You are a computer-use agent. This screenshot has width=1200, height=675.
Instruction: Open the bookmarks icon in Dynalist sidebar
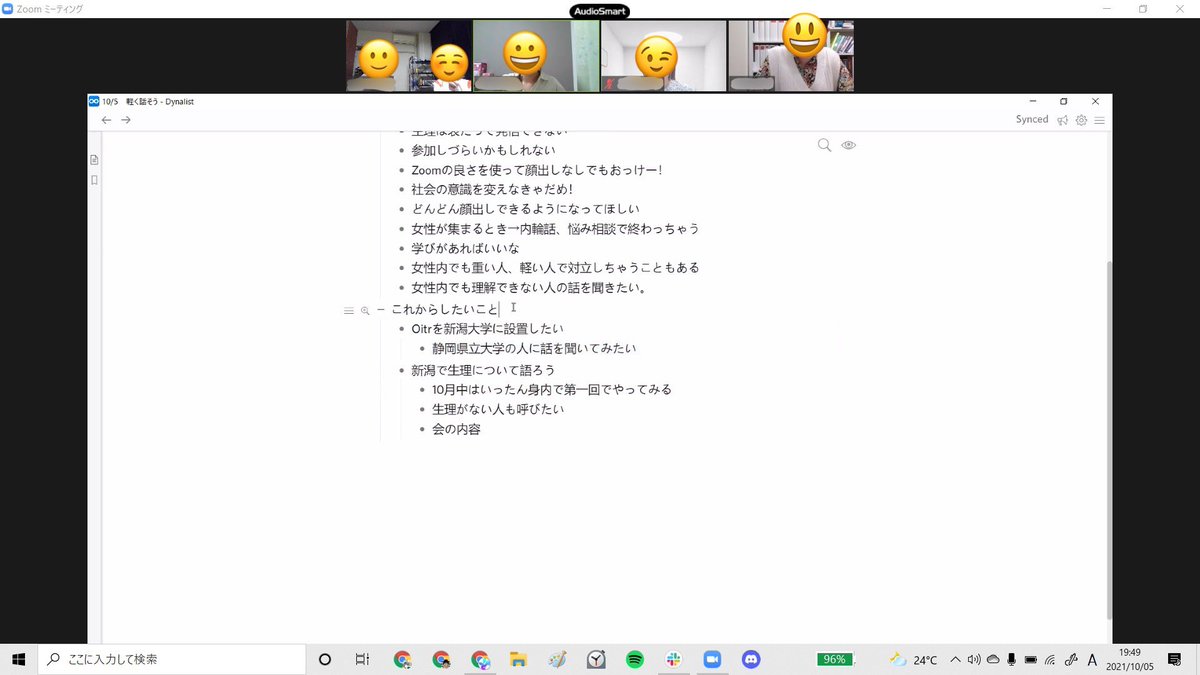point(94,181)
